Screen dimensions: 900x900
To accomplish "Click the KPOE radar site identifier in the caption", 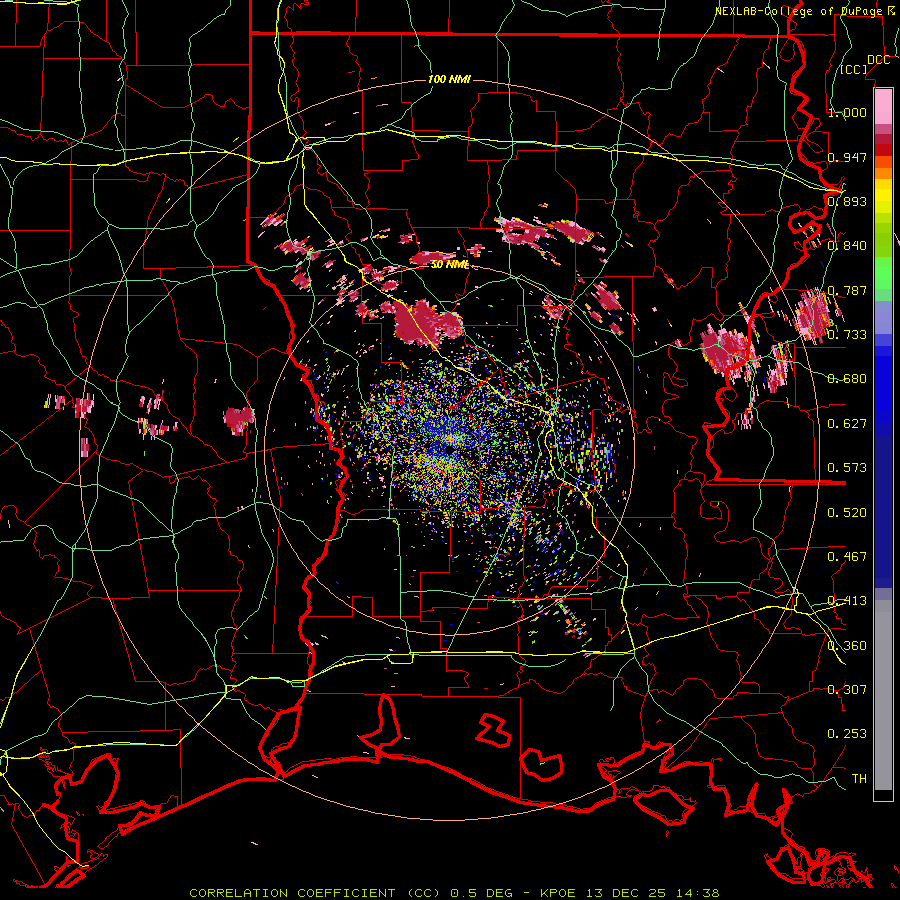I will [x=559, y=893].
